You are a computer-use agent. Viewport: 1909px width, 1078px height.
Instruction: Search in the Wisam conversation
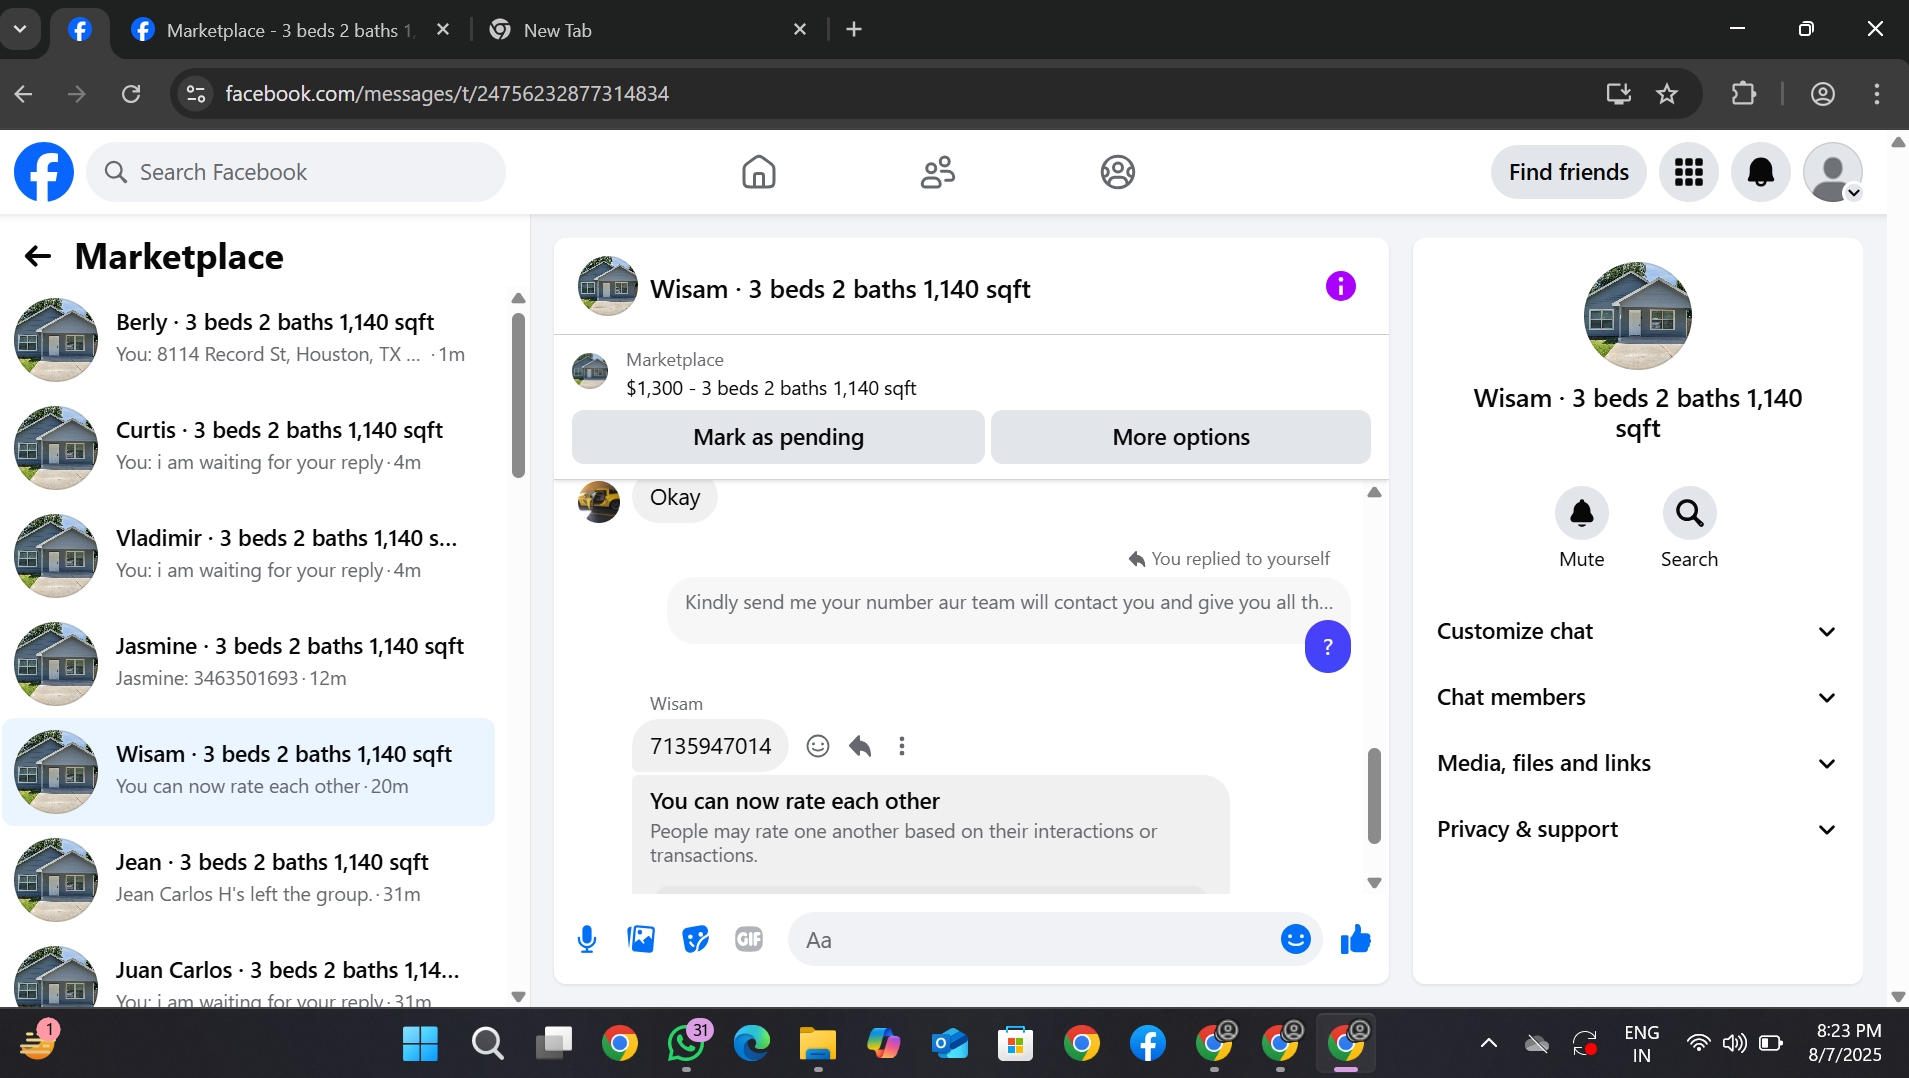[x=1690, y=514]
